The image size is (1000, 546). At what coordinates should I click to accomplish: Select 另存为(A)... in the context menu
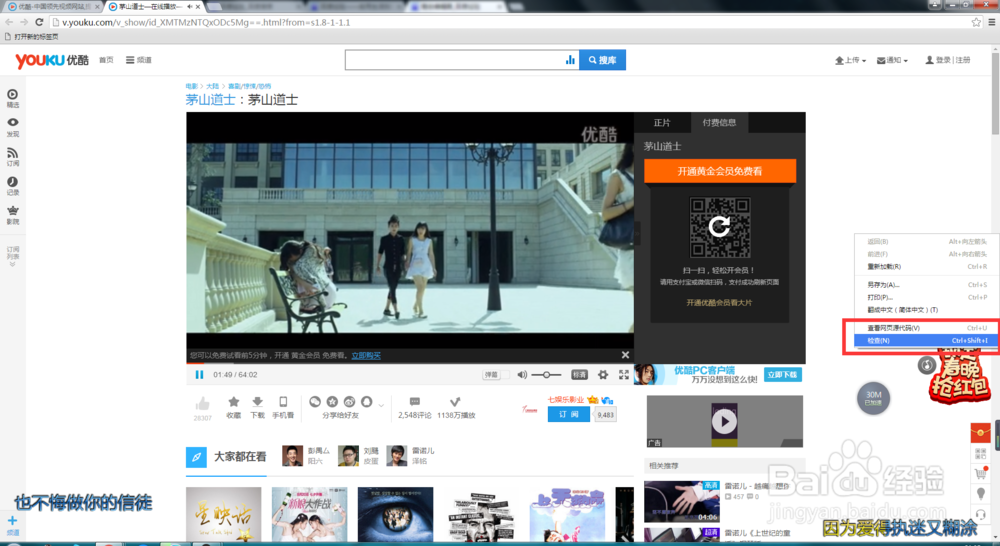927,284
